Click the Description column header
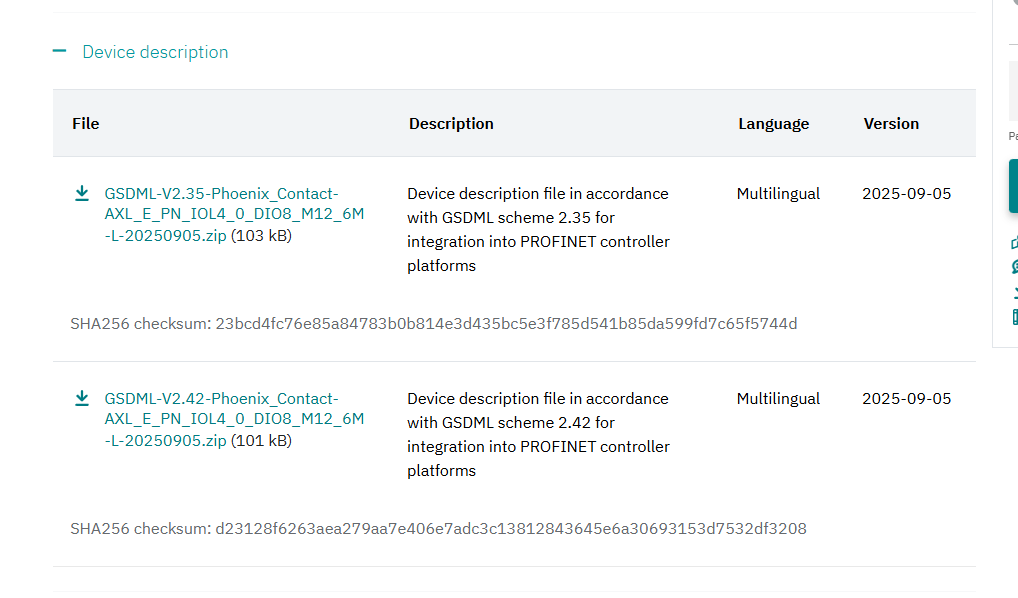This screenshot has width=1018, height=598. coord(451,124)
